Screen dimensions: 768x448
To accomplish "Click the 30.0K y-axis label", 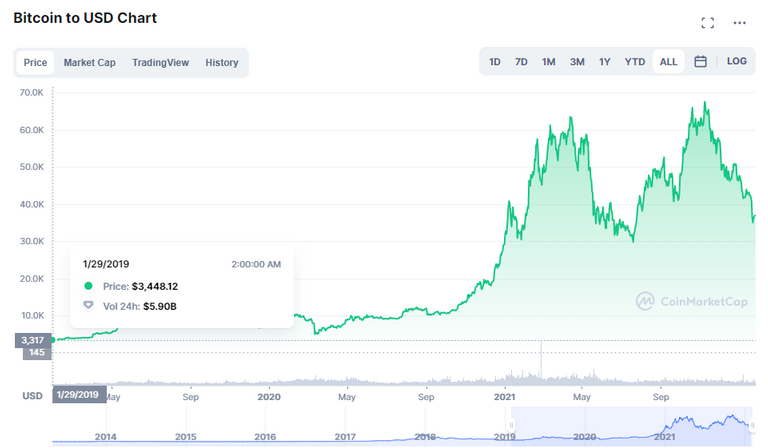I will click(x=31, y=241).
